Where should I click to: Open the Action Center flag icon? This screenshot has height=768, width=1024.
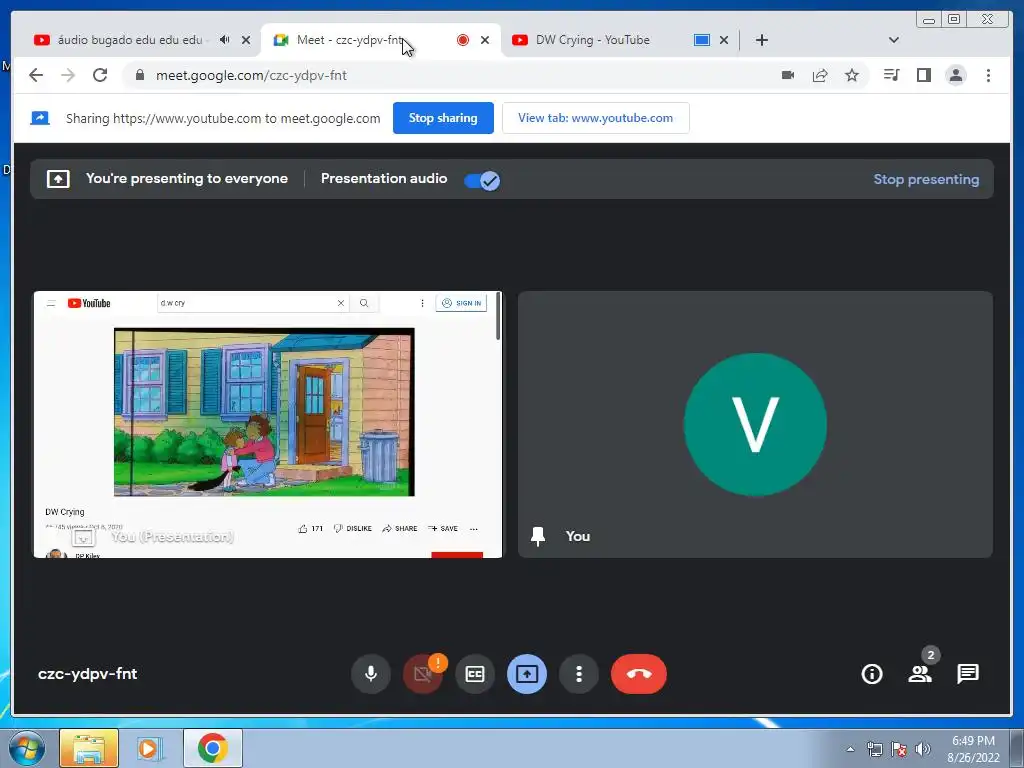(x=899, y=749)
